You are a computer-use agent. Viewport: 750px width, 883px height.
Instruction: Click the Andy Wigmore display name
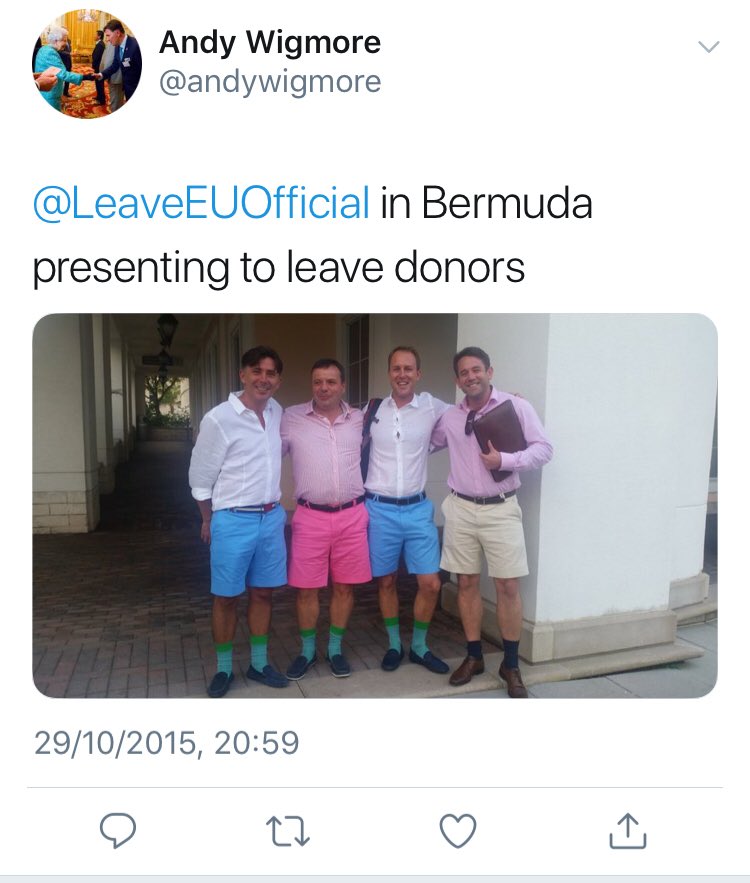coord(270,43)
